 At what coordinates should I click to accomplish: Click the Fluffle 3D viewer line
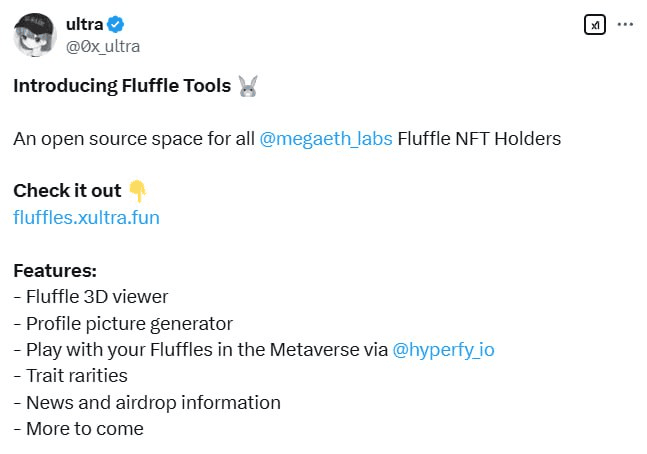pos(91,297)
